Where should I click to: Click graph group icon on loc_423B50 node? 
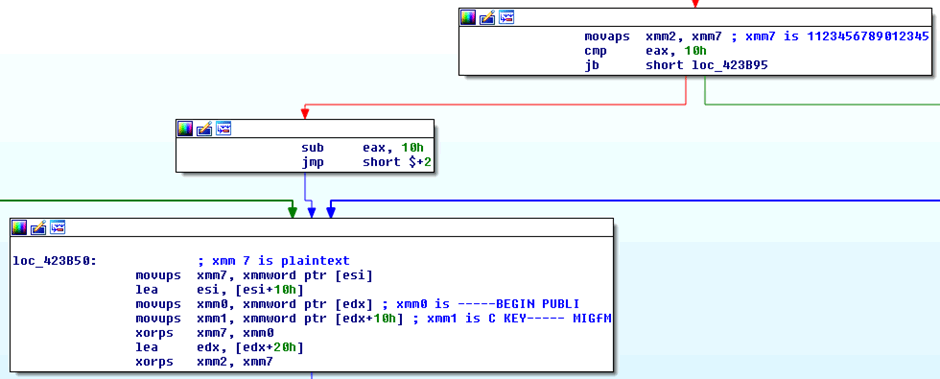tap(58, 227)
